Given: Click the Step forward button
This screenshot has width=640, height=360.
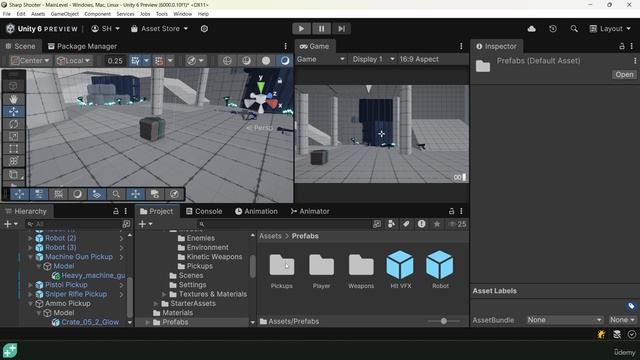Looking at the screenshot, I should coord(341,29).
